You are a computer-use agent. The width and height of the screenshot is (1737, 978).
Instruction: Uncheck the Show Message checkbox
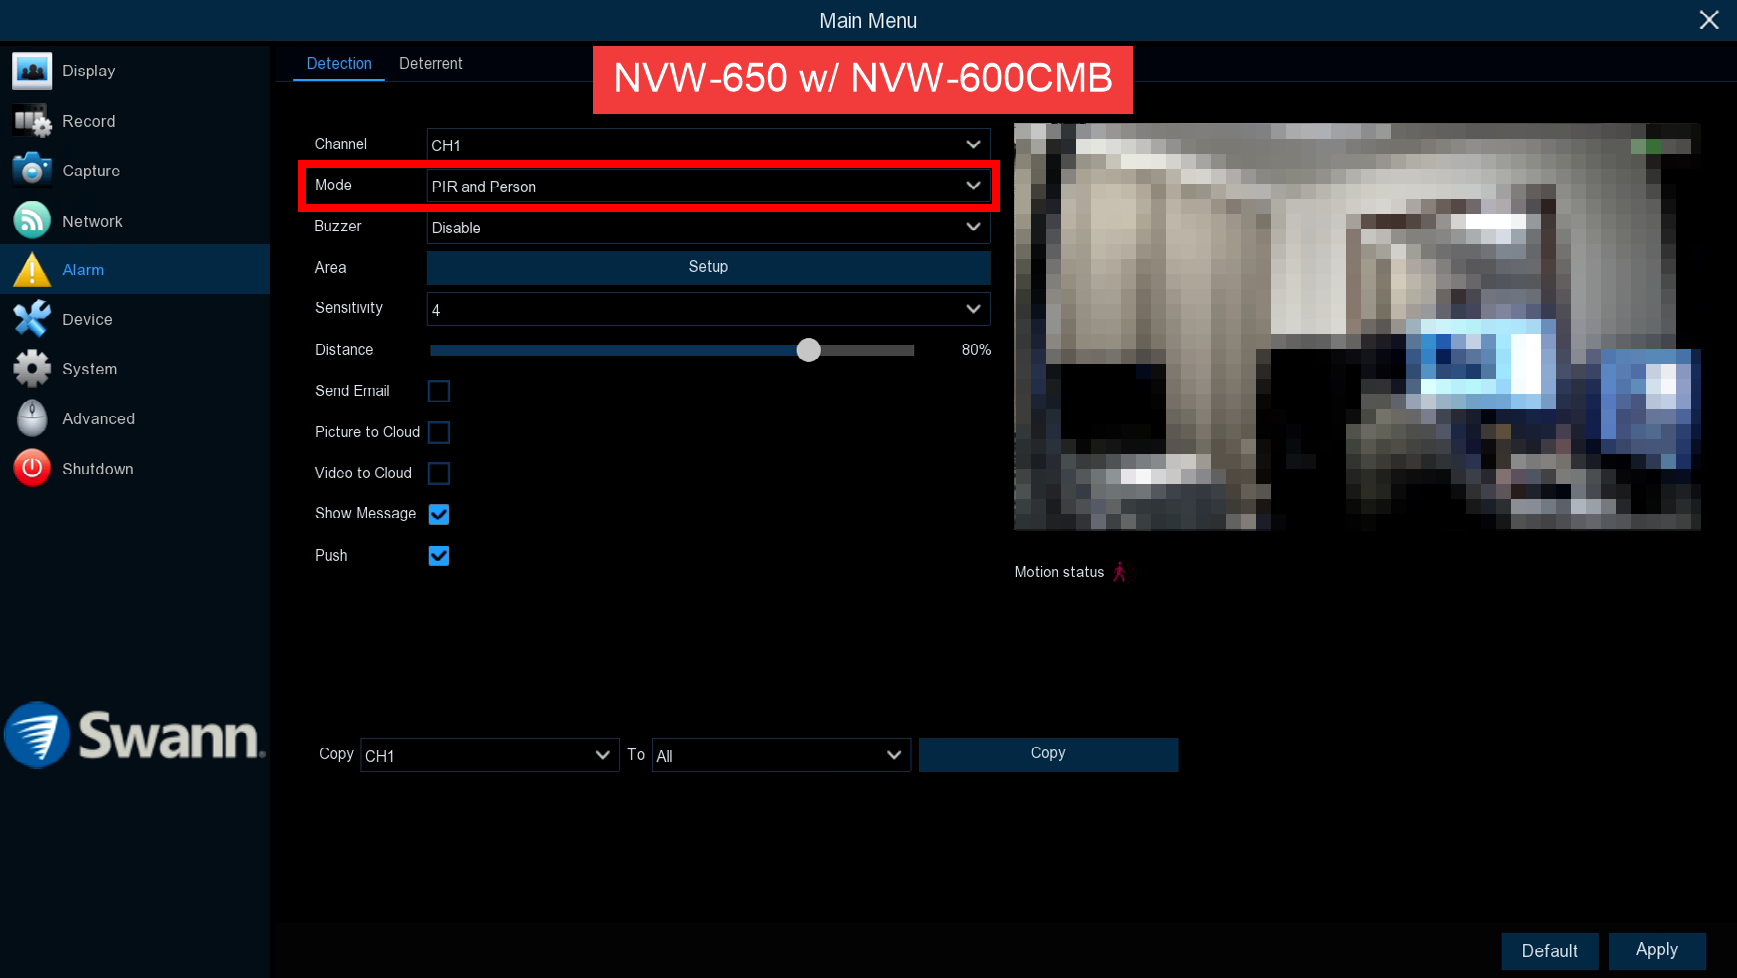439,514
